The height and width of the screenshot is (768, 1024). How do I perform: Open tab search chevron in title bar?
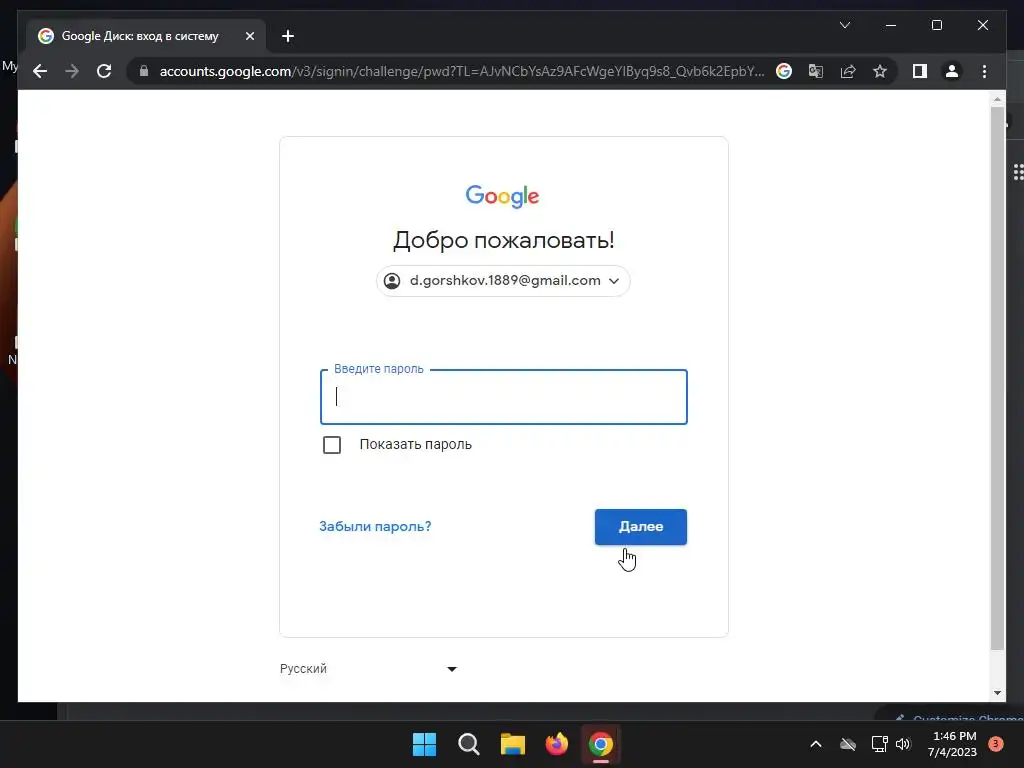tap(844, 25)
